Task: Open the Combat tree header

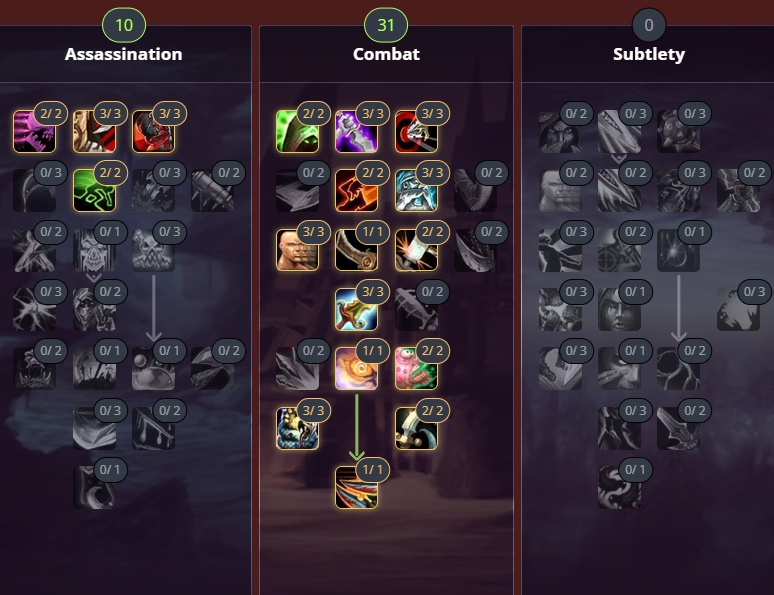Action: (386, 54)
